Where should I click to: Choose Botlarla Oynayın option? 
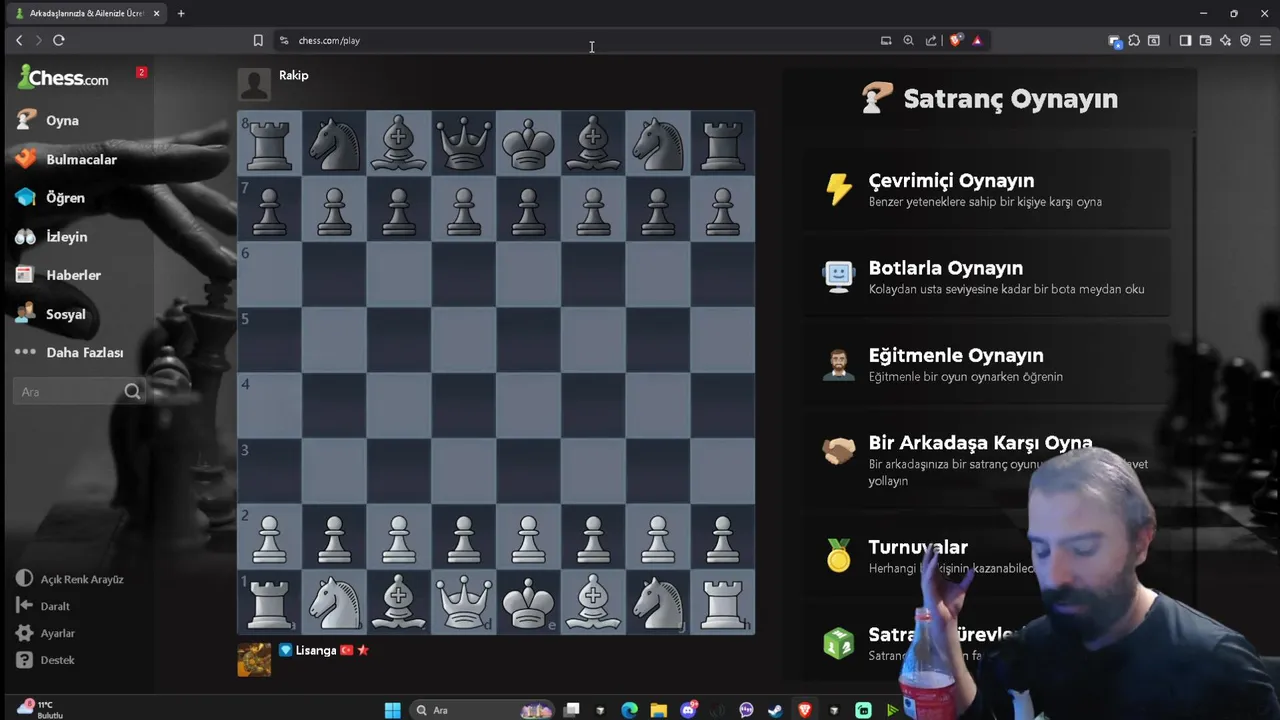(x=988, y=277)
